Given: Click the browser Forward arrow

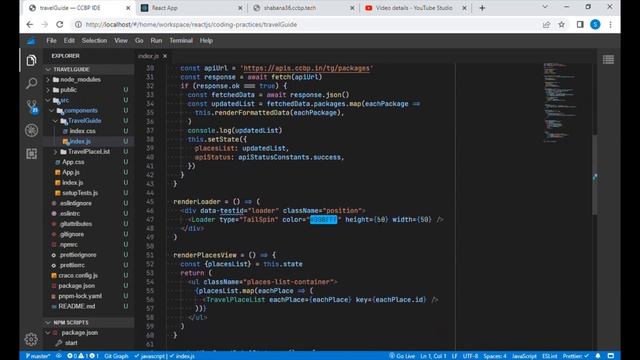Looking at the screenshot, I should [44, 24].
